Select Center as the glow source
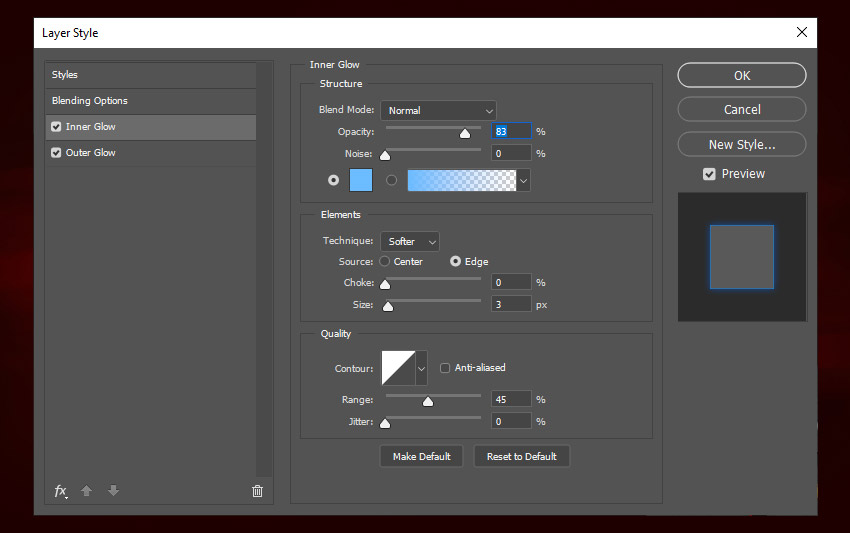Screen dimensions: 850x533 (x=385, y=262)
